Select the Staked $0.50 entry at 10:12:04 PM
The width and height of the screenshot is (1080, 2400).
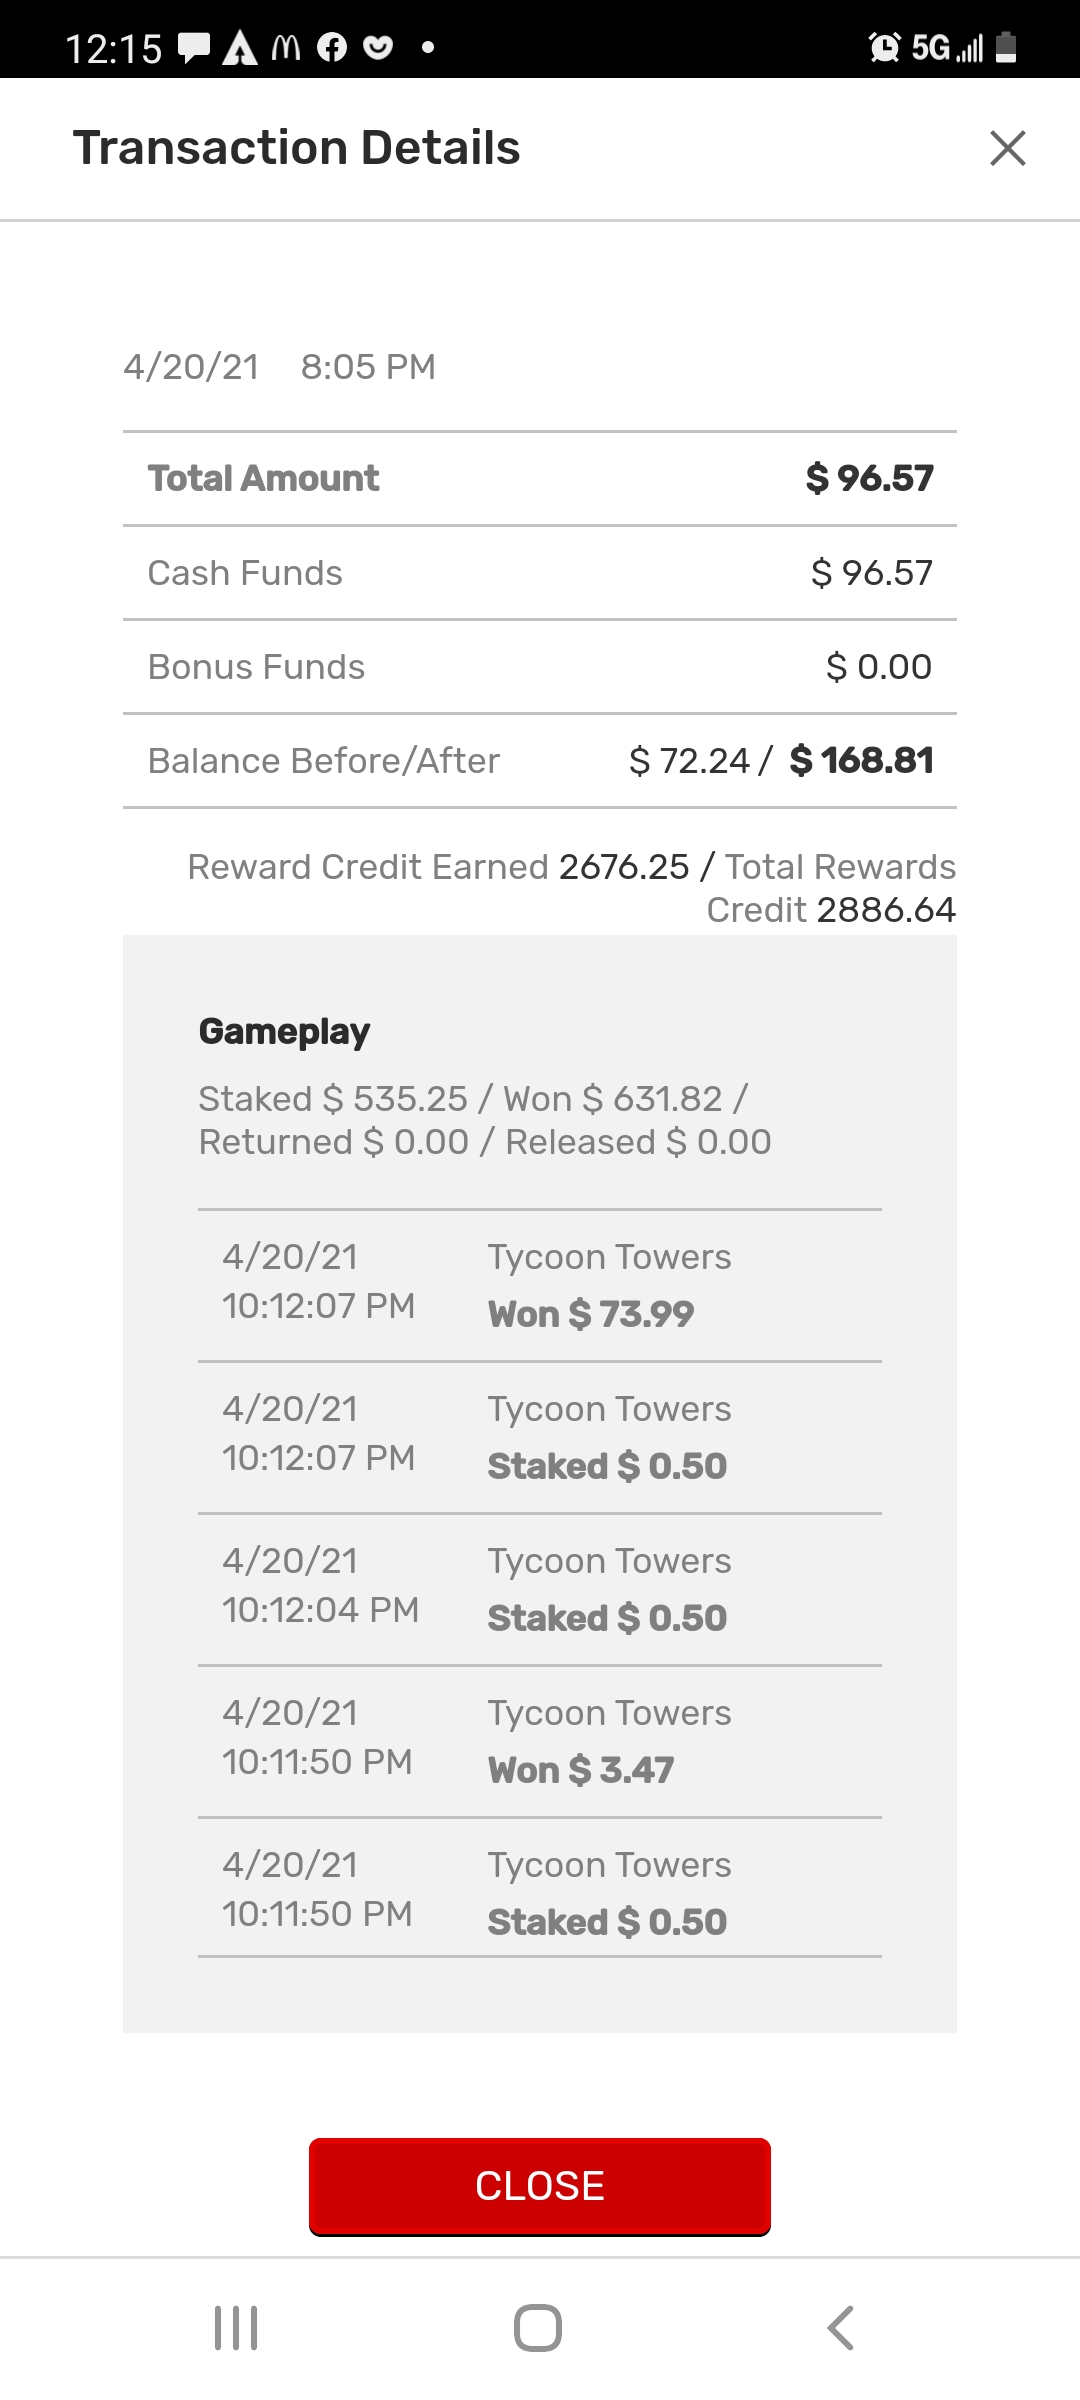540,1590
